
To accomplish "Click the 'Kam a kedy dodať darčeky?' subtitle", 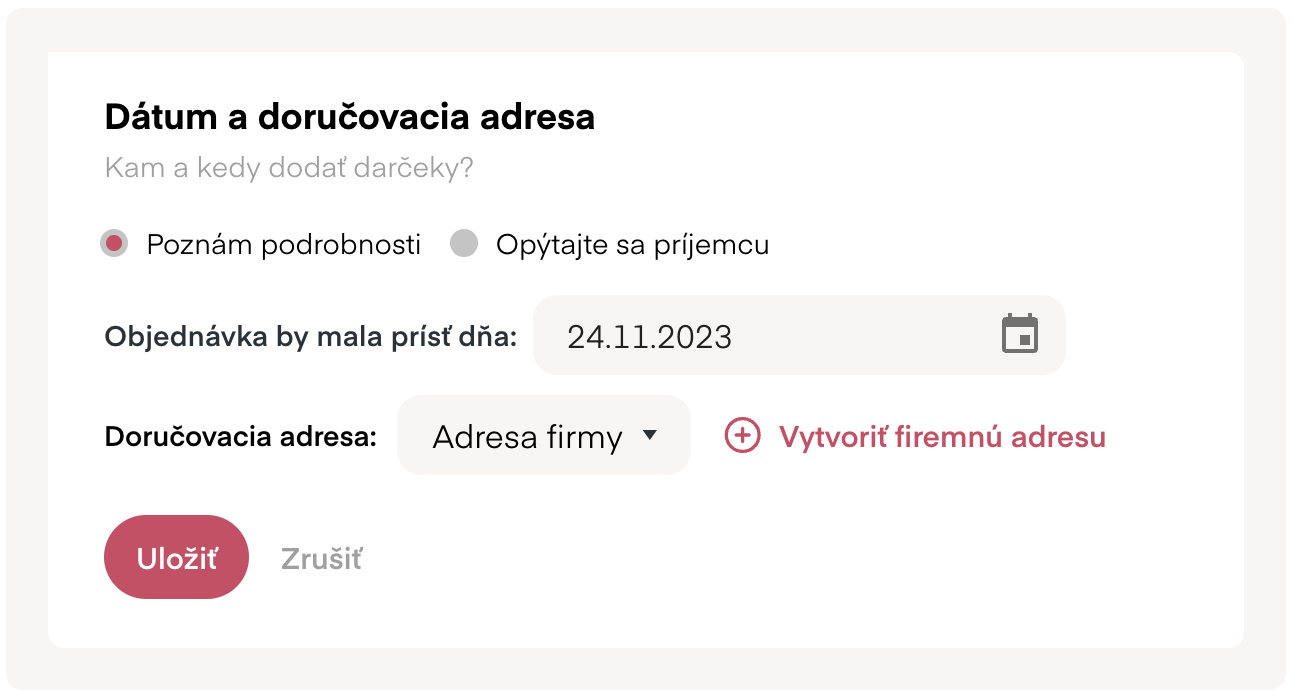I will pyautogui.click(x=289, y=168).
